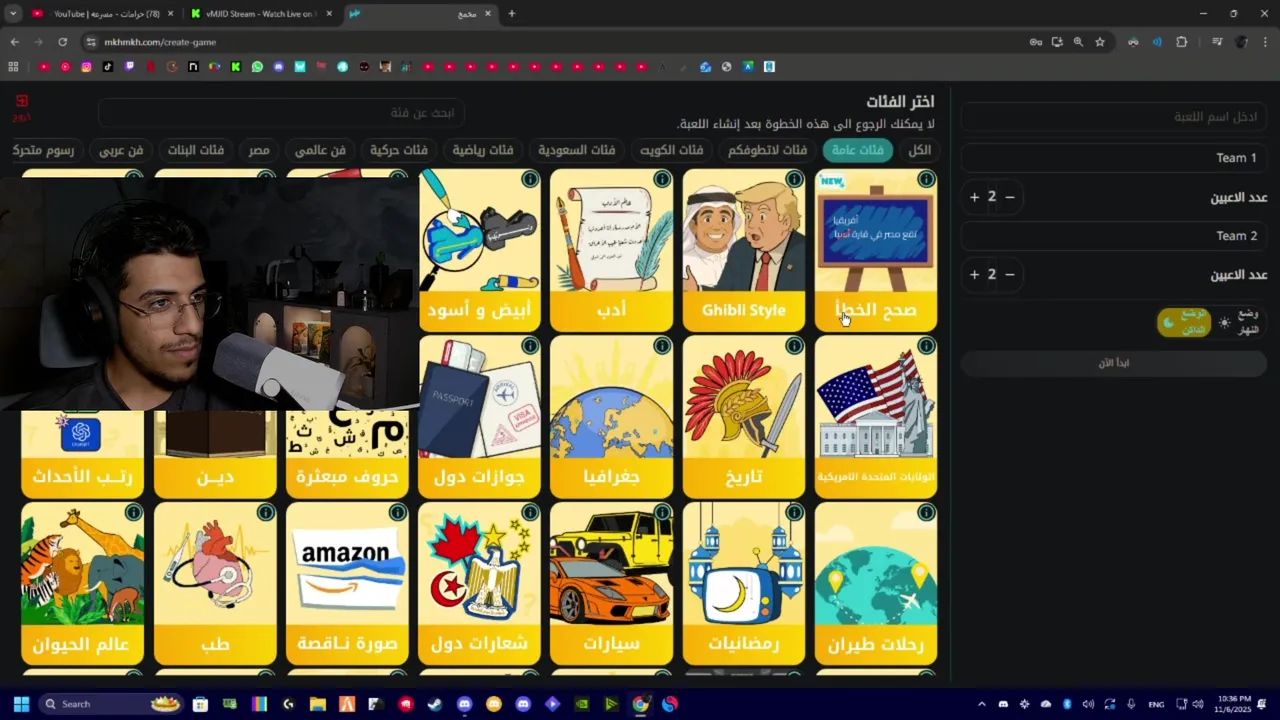Select فئات حركية category tab
1280x720 pixels.
398,150
